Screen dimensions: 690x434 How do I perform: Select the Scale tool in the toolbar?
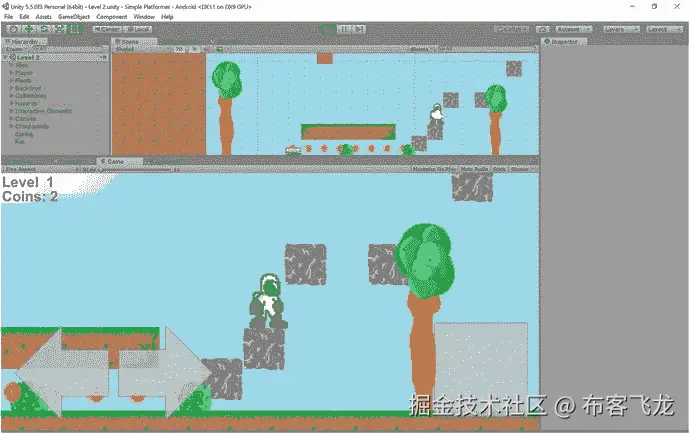click(x=59, y=29)
